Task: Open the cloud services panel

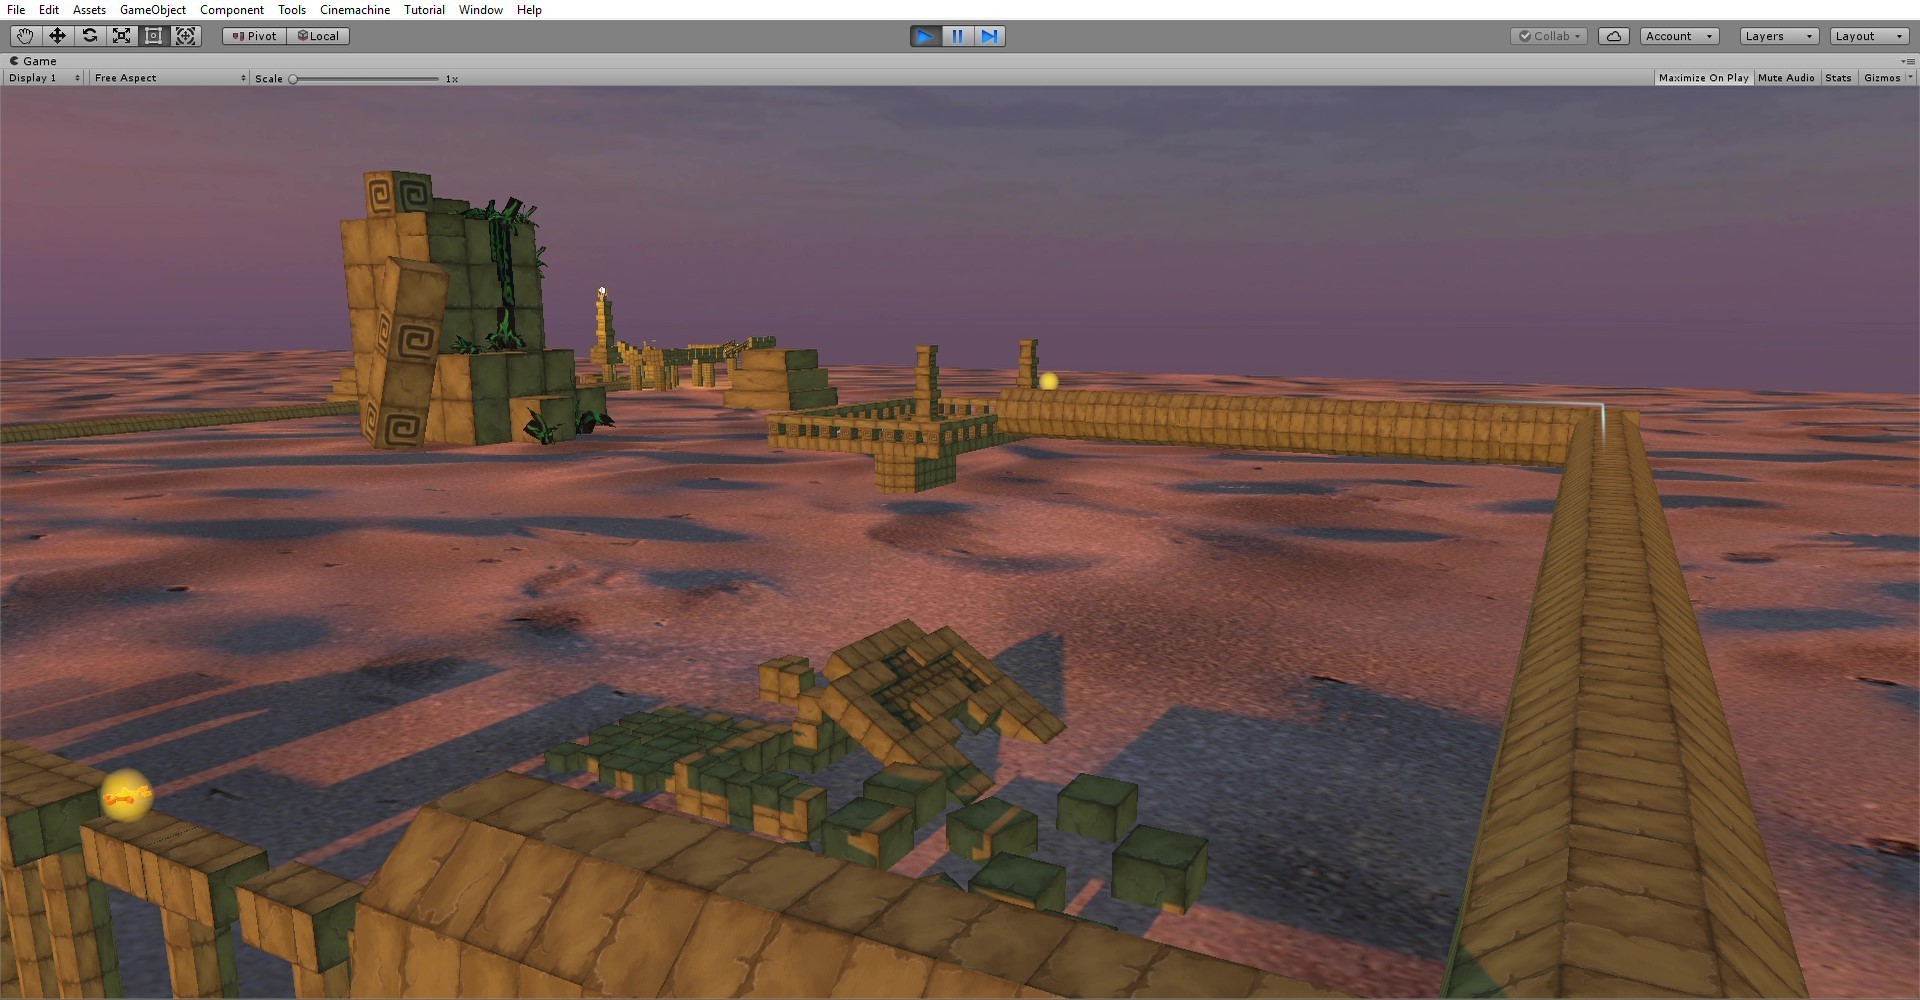Action: (1613, 36)
